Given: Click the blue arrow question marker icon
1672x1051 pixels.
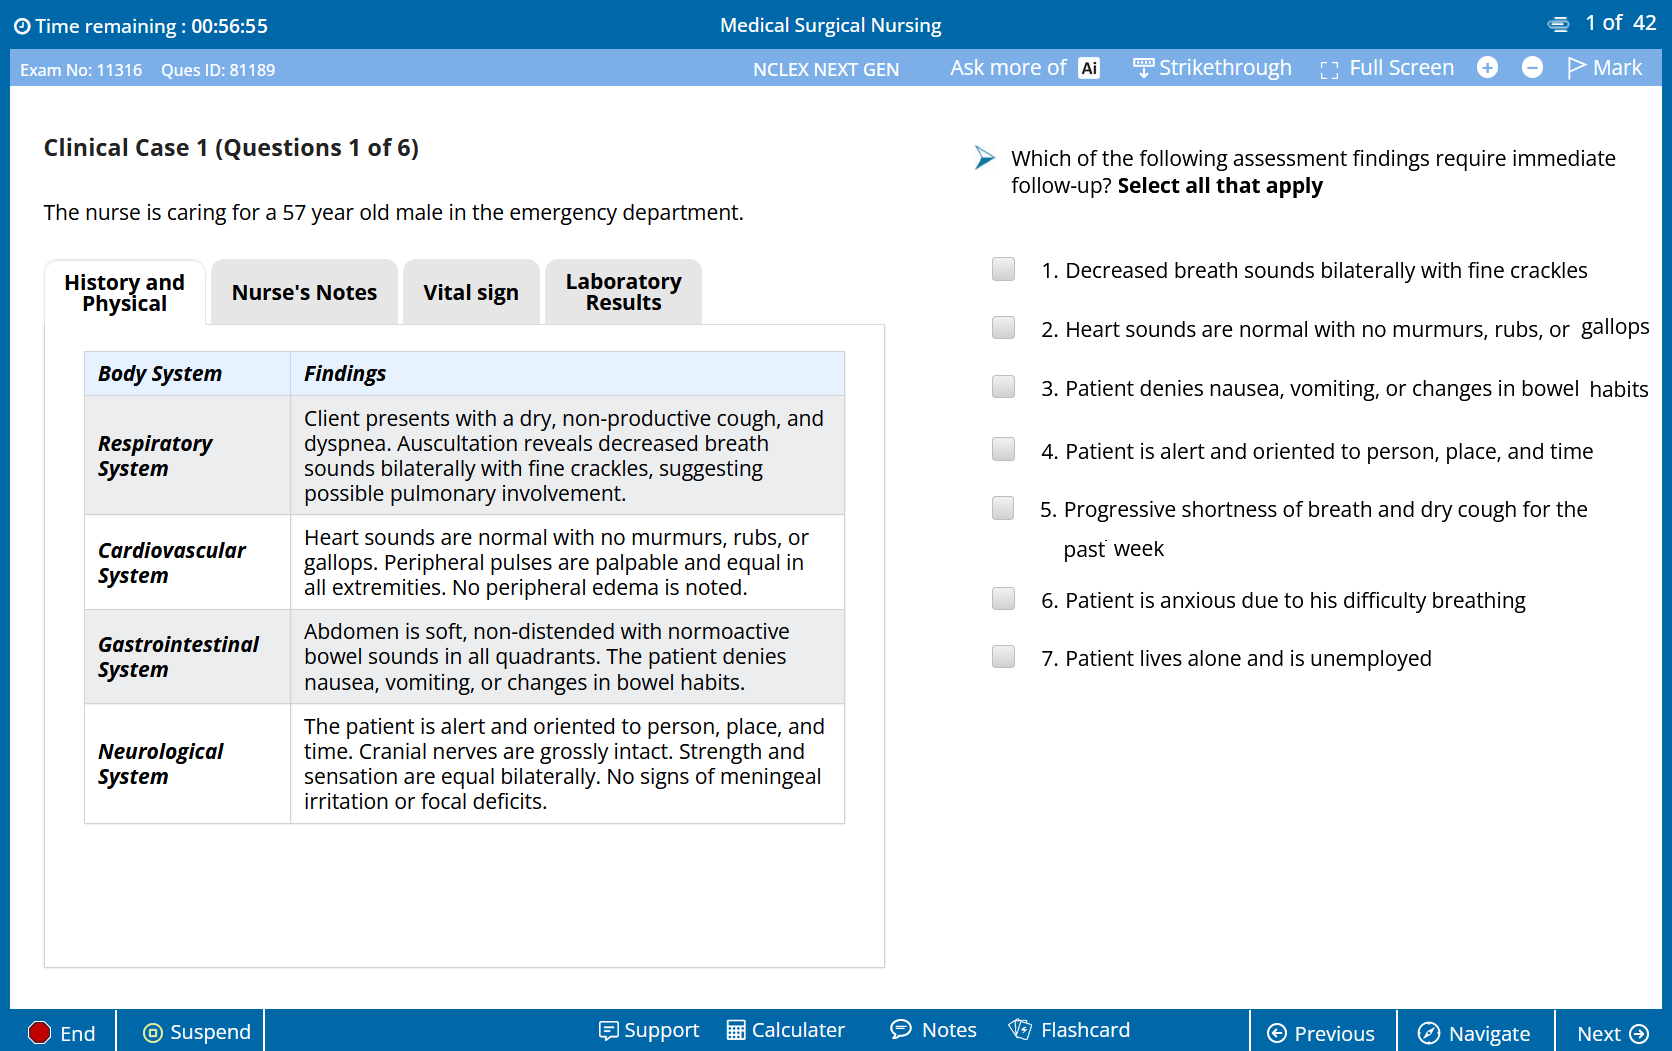Looking at the screenshot, I should pyautogui.click(x=985, y=157).
